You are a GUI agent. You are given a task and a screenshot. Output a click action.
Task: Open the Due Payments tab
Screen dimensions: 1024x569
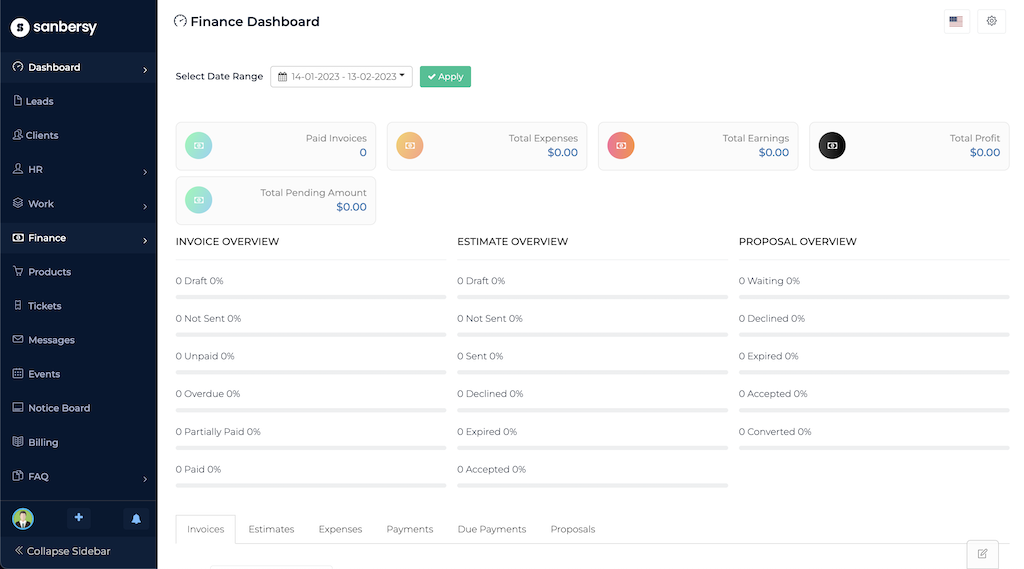coord(491,529)
